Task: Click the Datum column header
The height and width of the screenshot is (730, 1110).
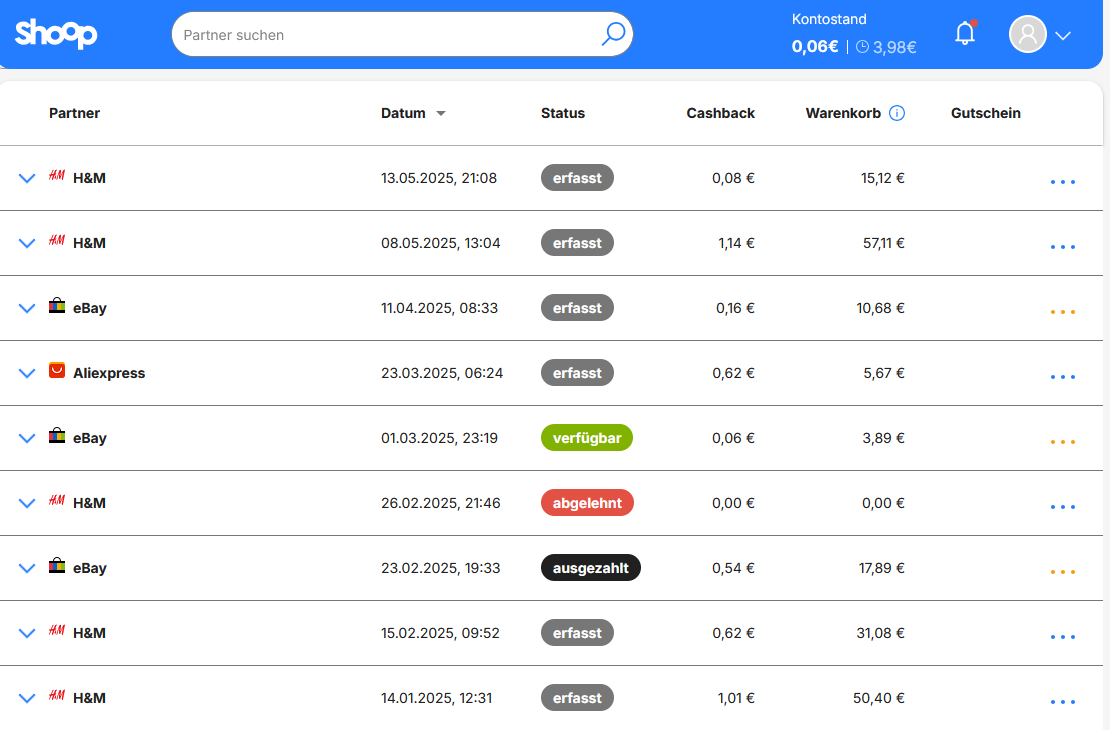Action: point(404,113)
